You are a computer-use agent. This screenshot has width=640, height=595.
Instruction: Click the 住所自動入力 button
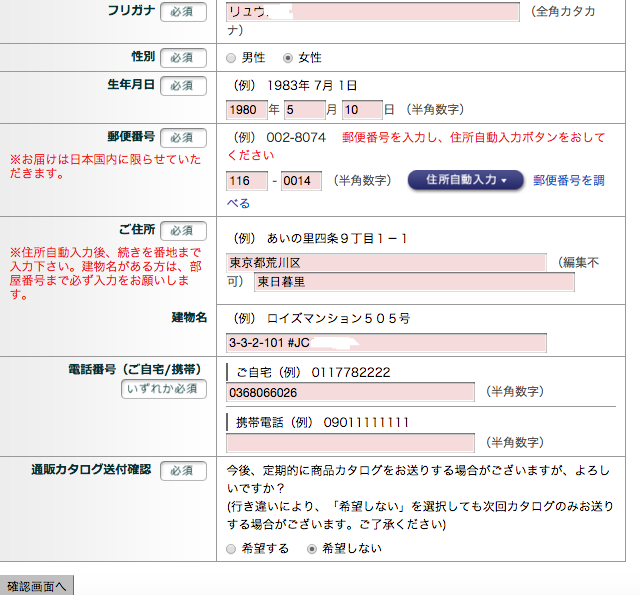(466, 180)
